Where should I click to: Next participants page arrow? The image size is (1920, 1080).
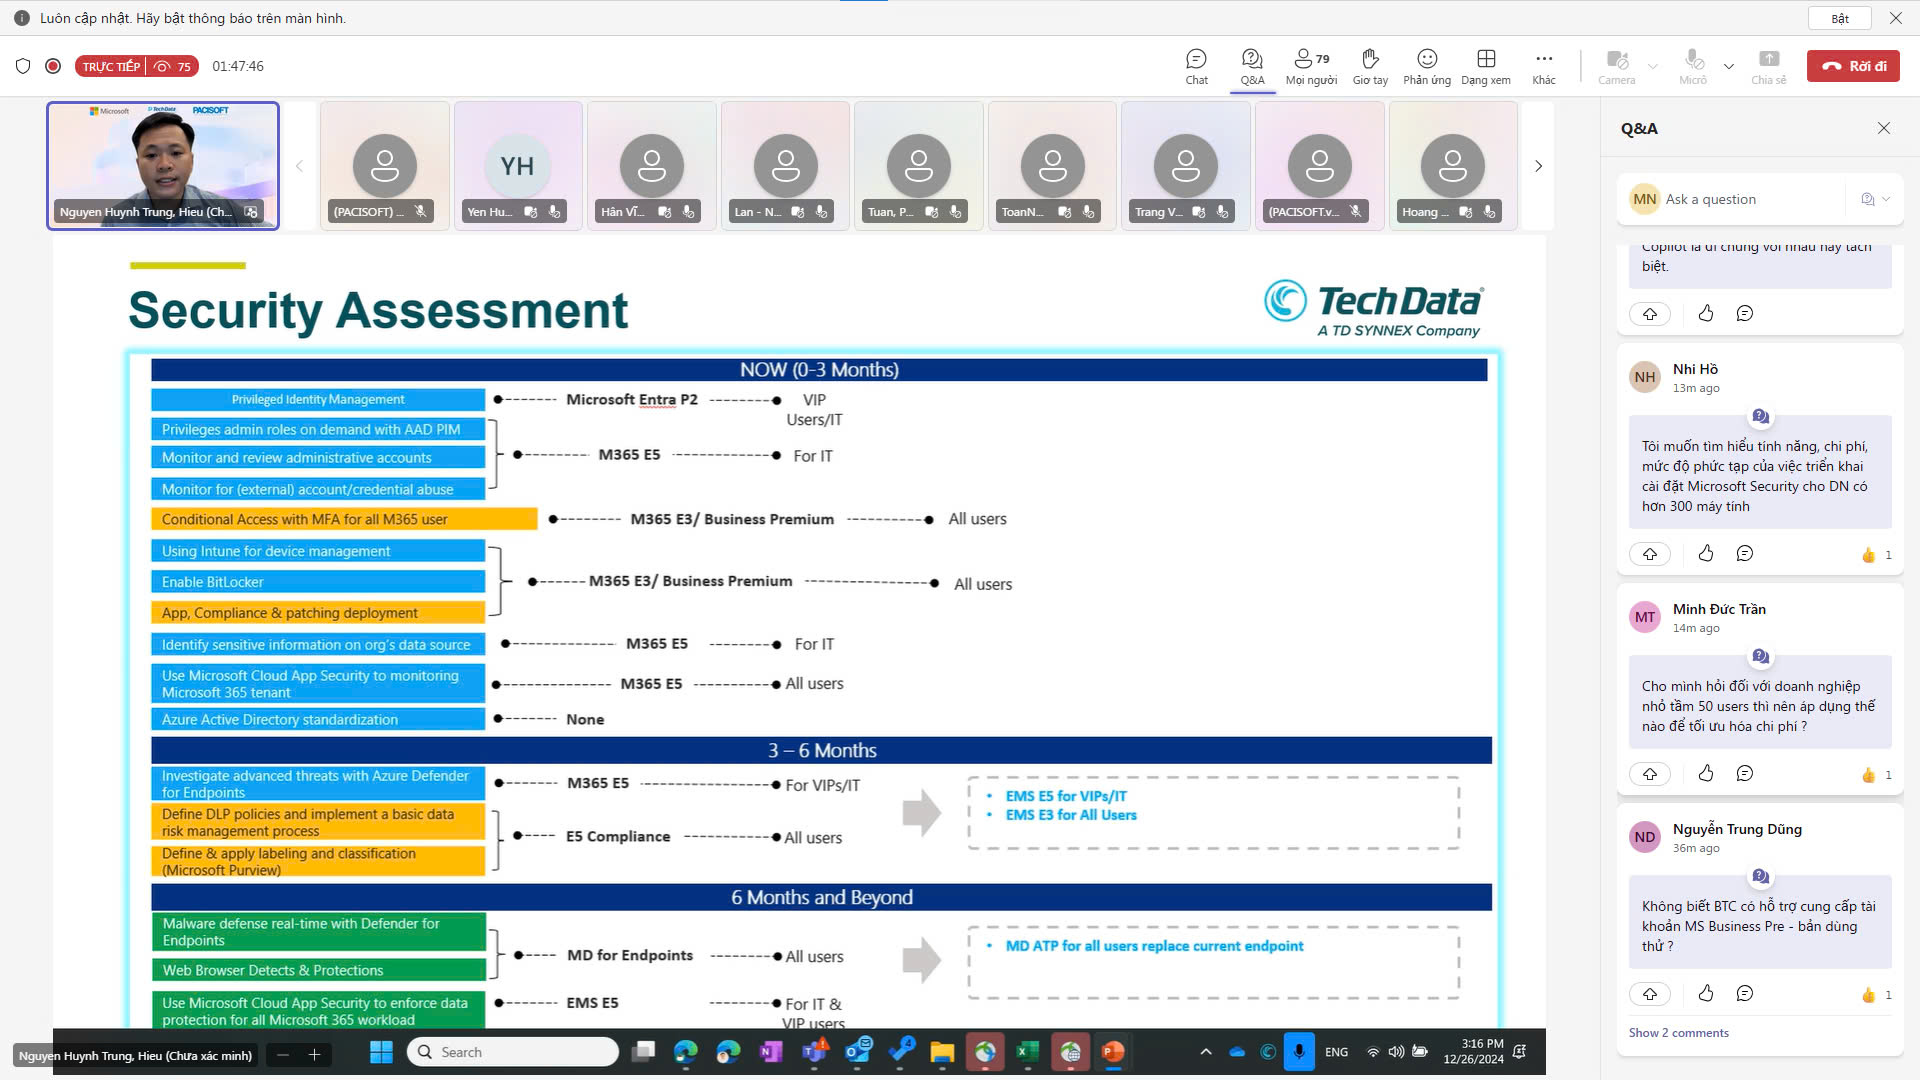coord(1538,166)
